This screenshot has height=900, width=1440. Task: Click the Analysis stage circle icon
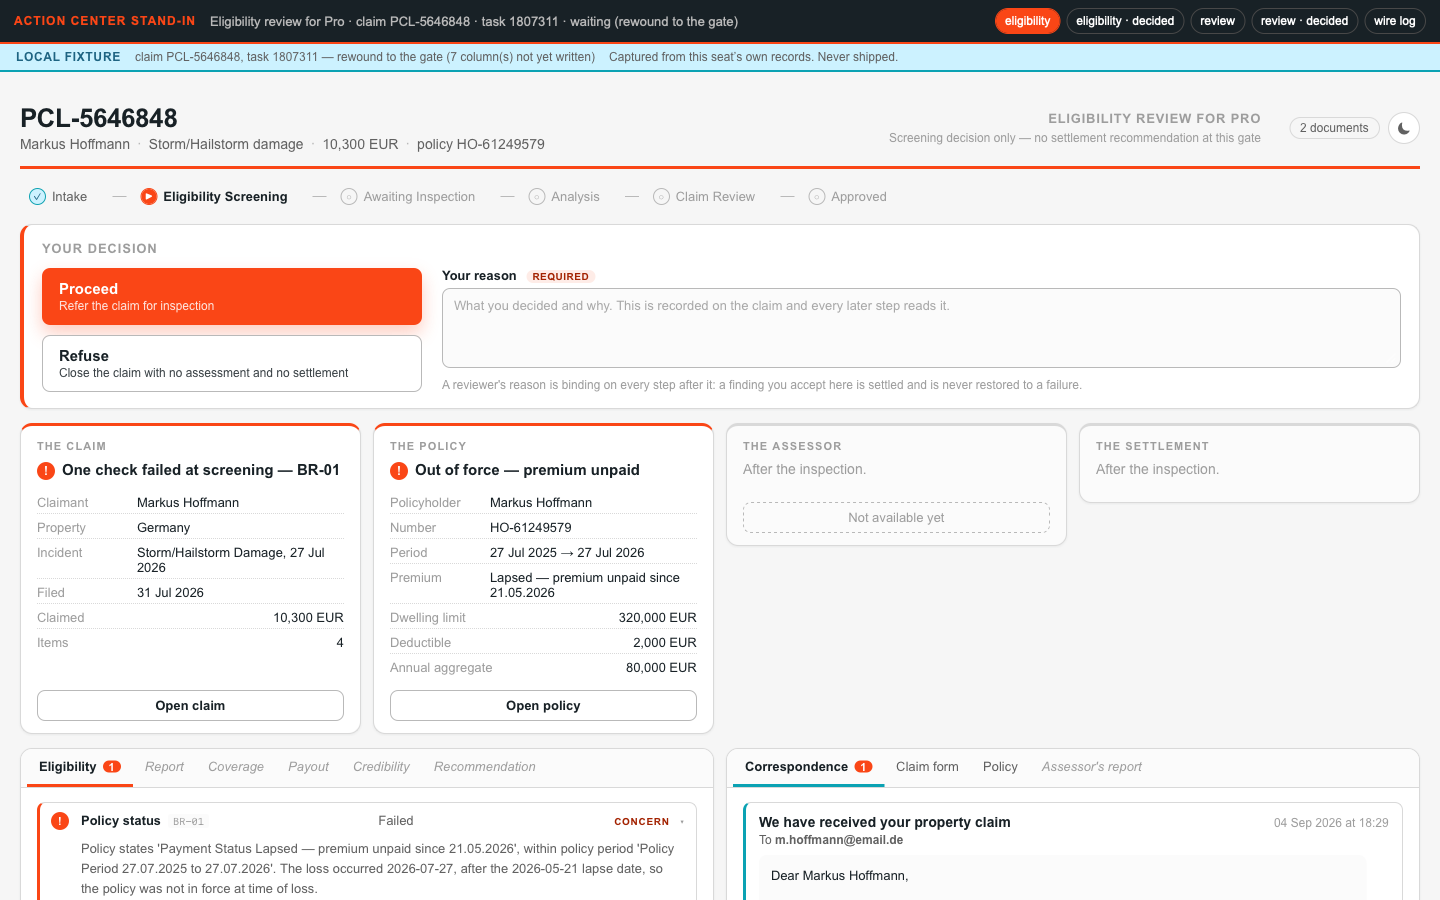coord(537,197)
